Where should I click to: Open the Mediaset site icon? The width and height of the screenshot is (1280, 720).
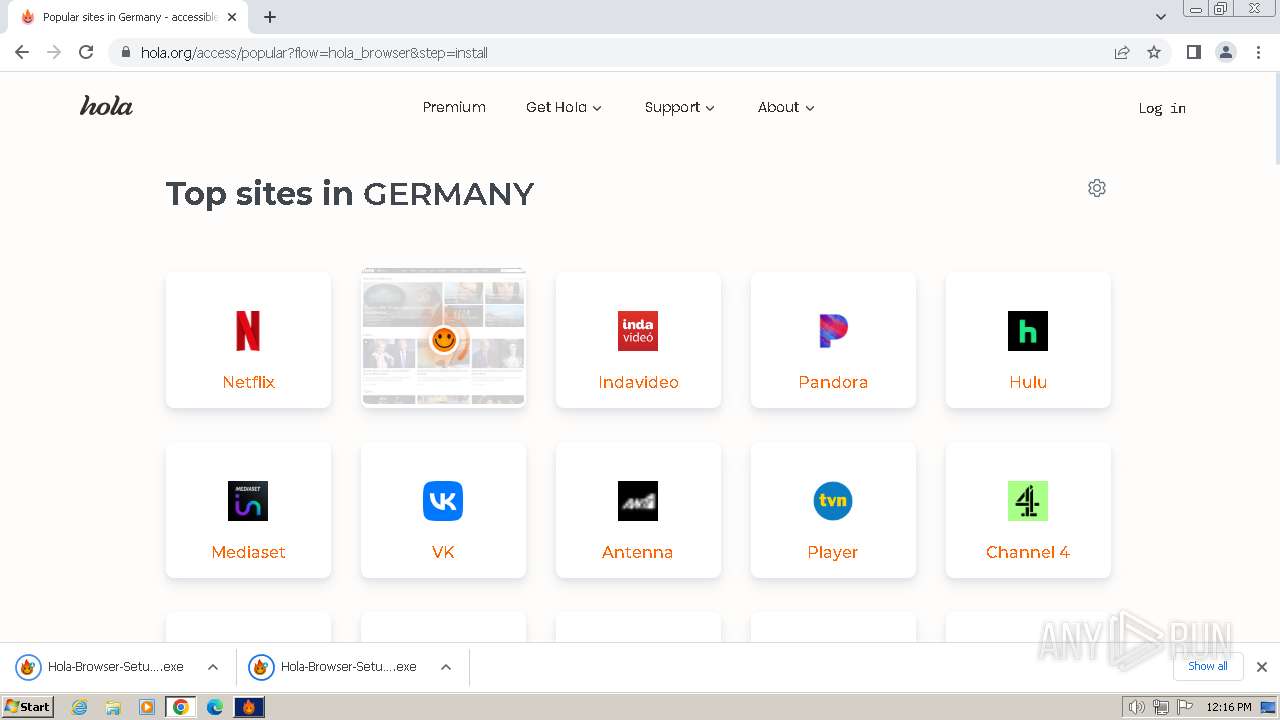[248, 501]
